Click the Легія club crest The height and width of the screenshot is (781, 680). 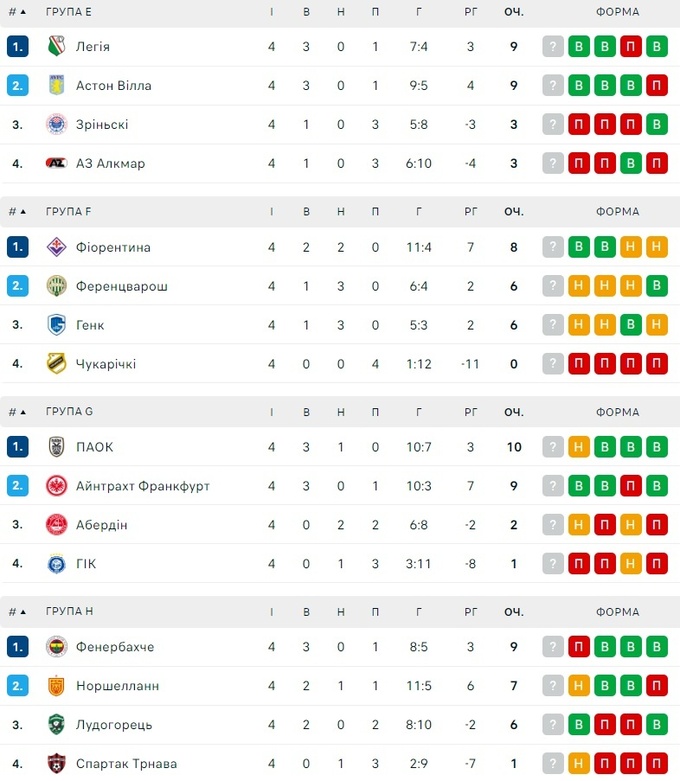56,47
